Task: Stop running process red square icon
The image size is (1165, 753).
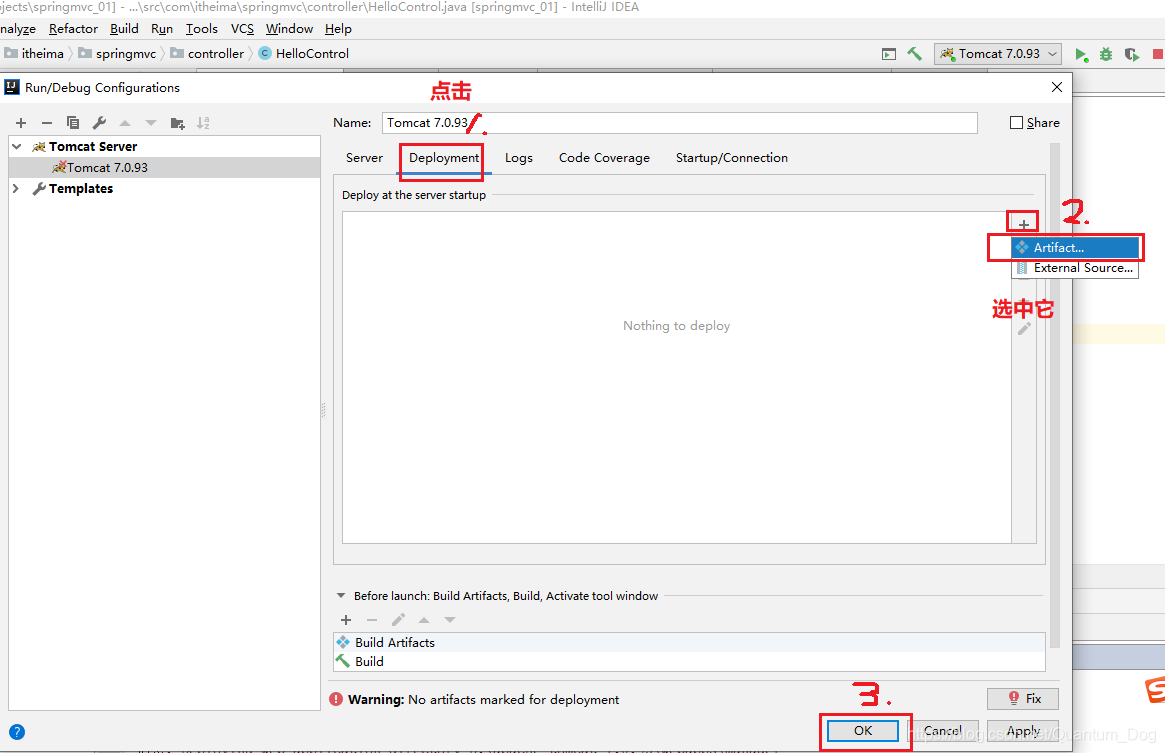Action: (x=1158, y=54)
